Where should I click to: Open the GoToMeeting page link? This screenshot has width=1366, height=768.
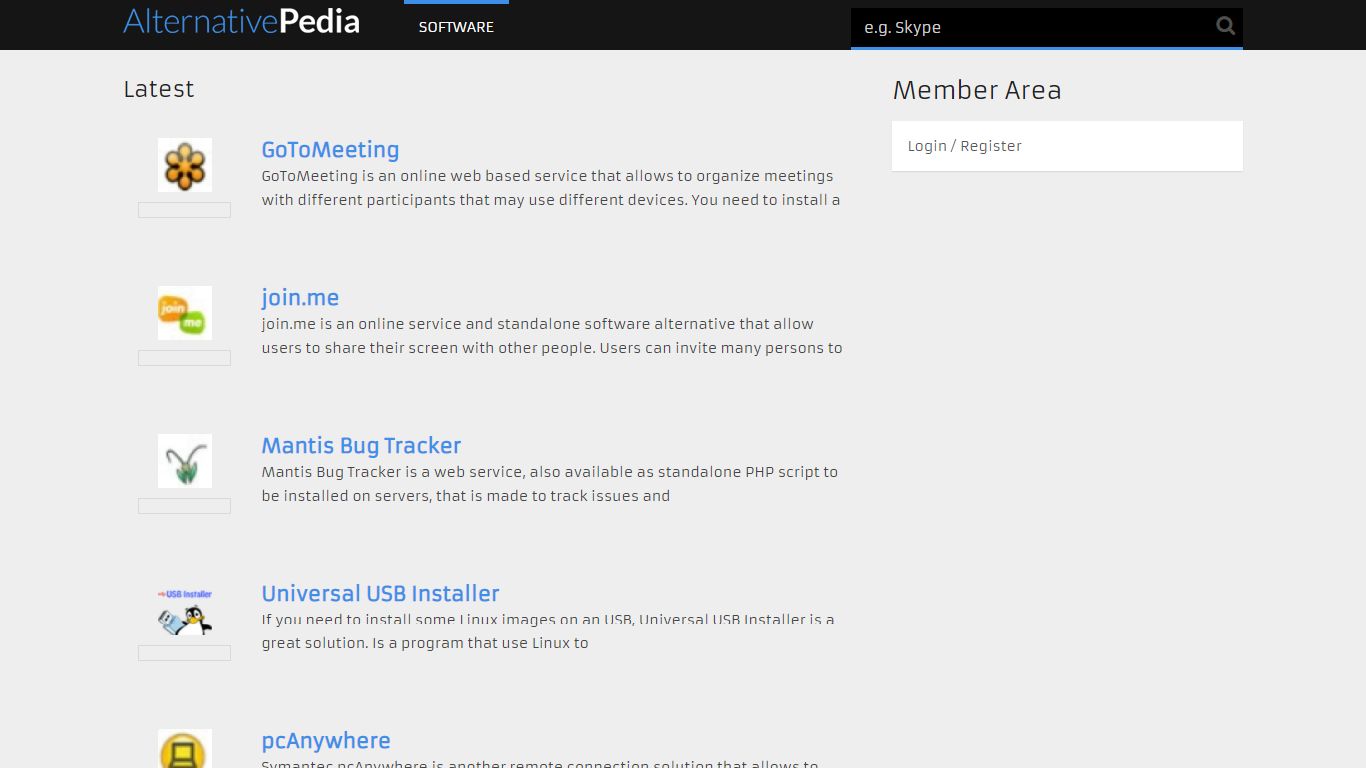tap(330, 149)
